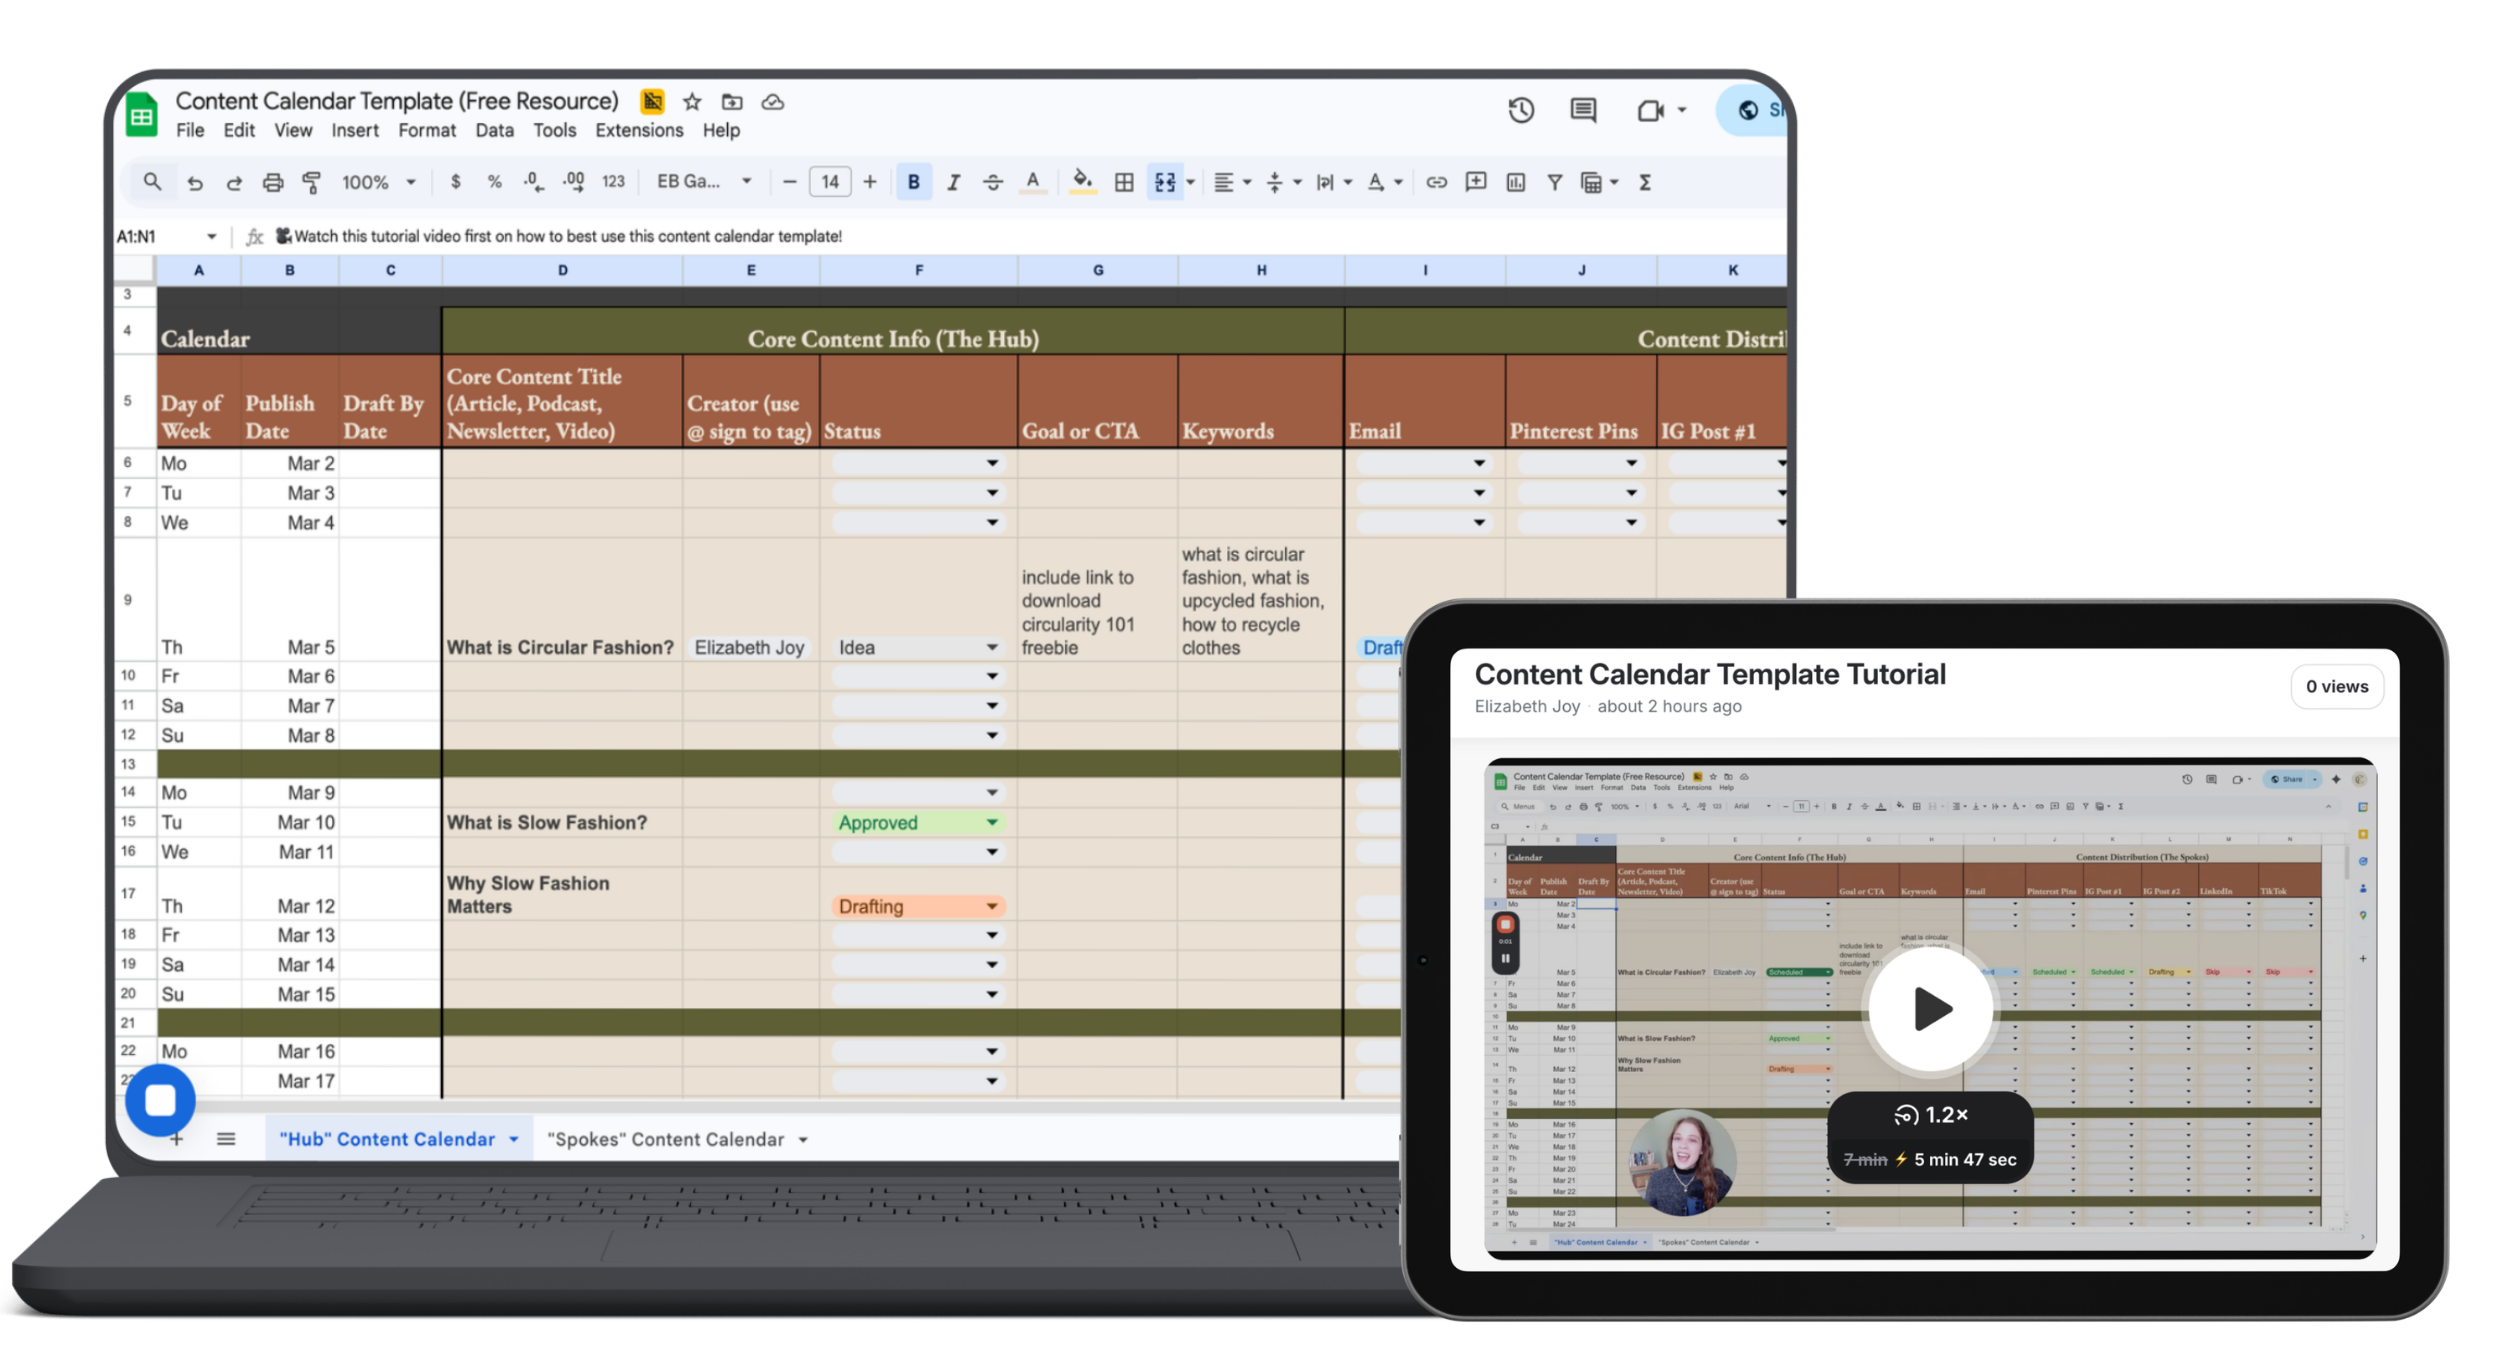Open the 100% zoom dropdown
Screen dimensions: 2500x1350
coord(378,182)
